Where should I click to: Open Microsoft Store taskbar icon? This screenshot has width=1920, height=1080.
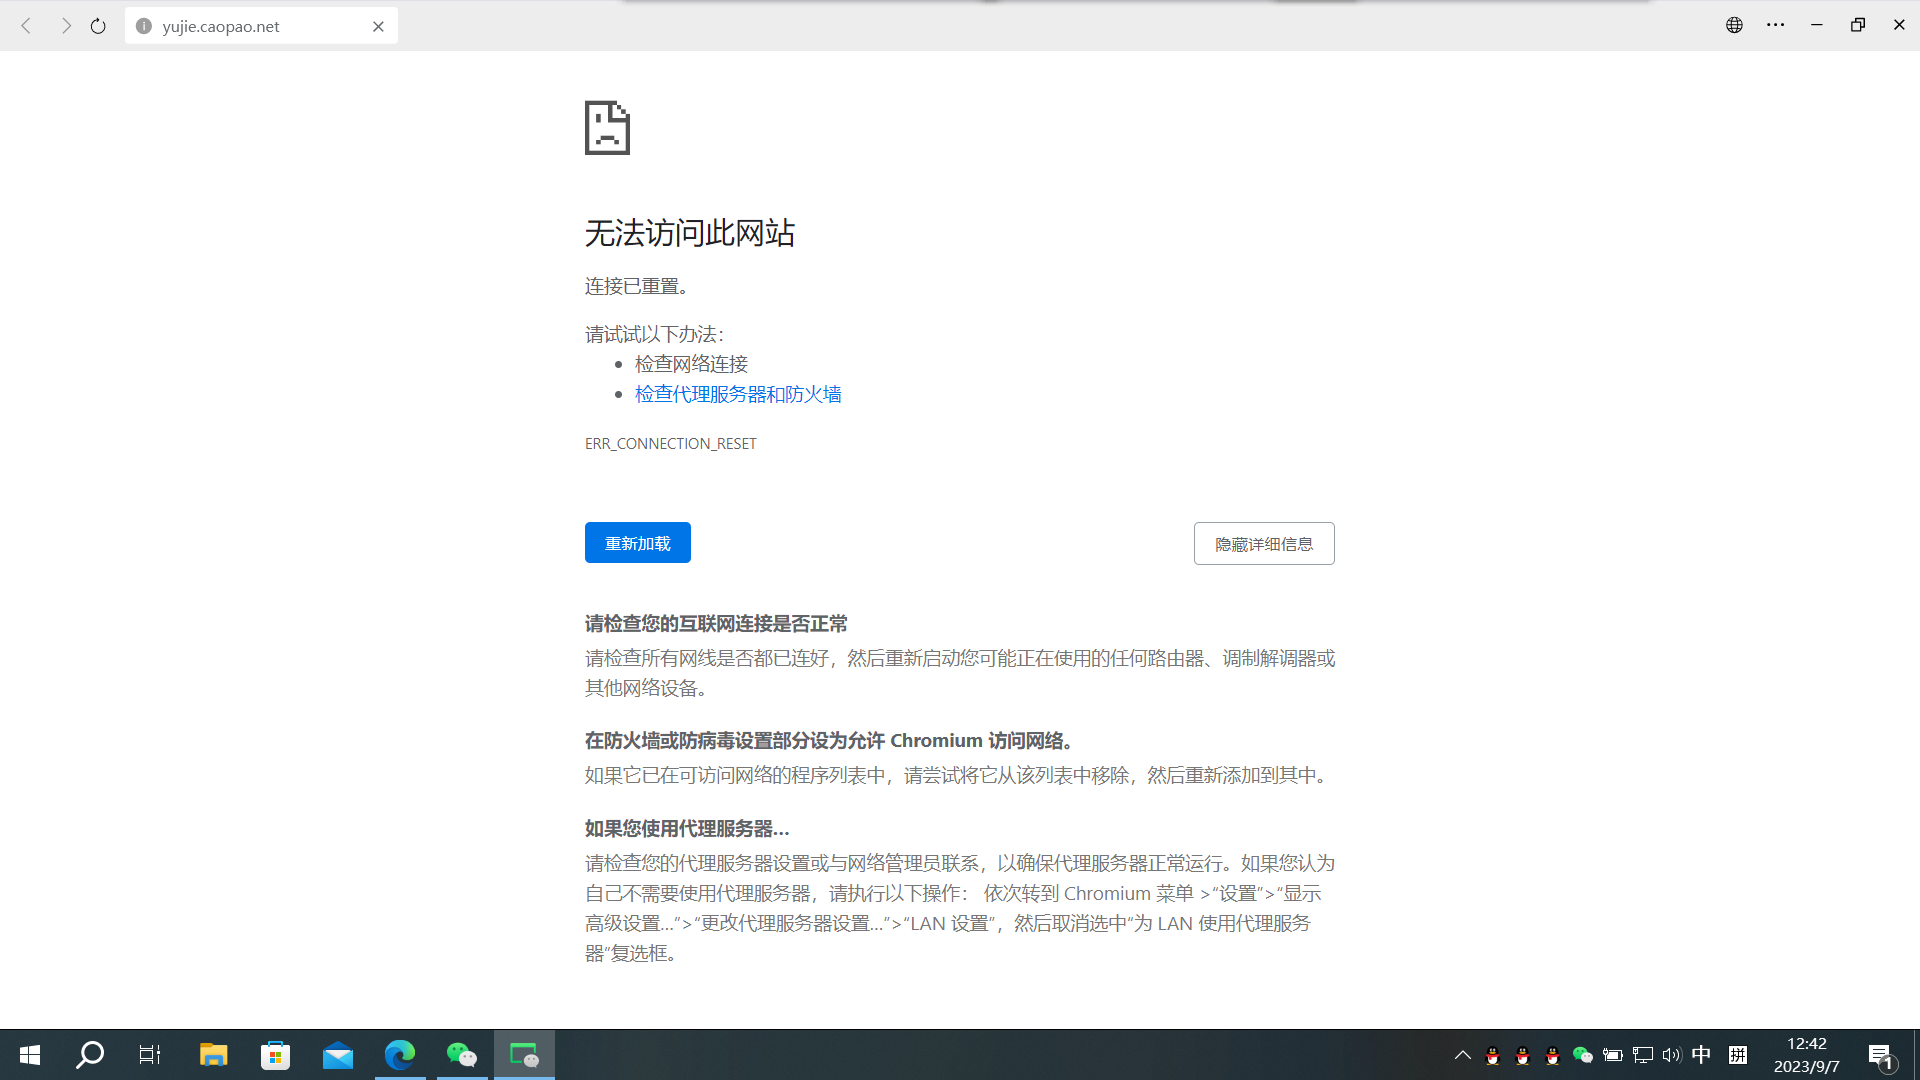coord(275,1054)
